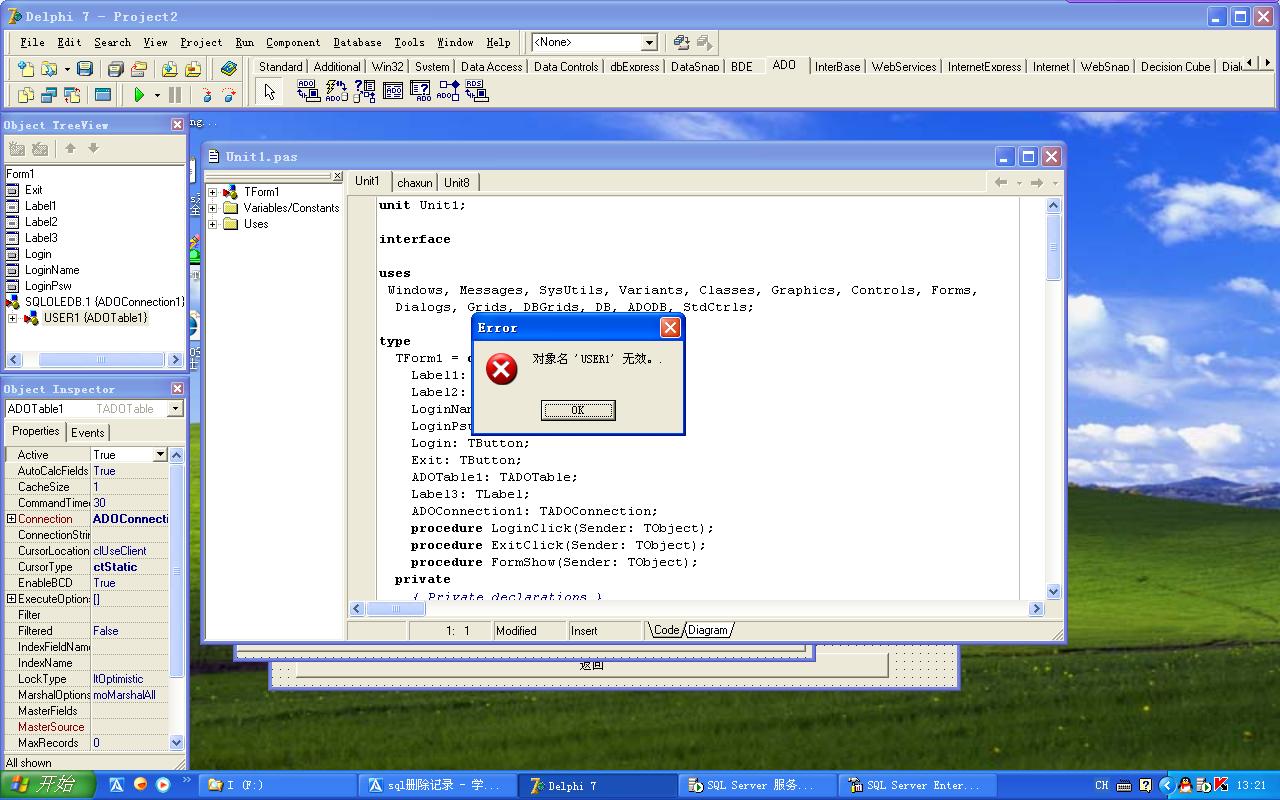This screenshot has height=800, width=1280.
Task: Select the ADOConnection component icon
Action: click(x=308, y=92)
